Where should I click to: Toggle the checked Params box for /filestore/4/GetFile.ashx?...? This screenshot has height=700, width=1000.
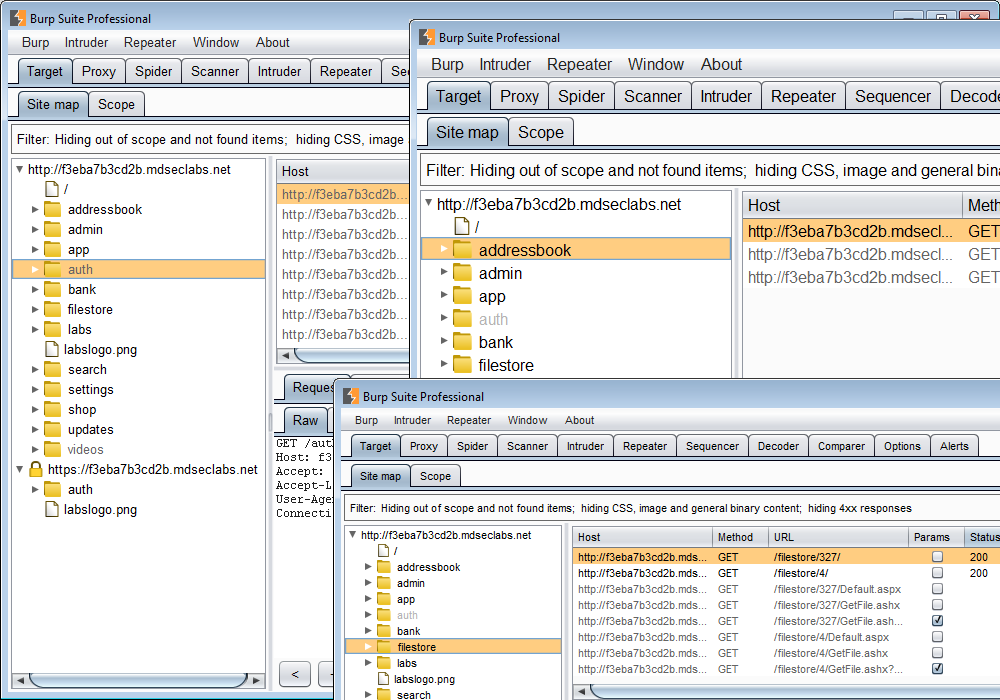(938, 668)
